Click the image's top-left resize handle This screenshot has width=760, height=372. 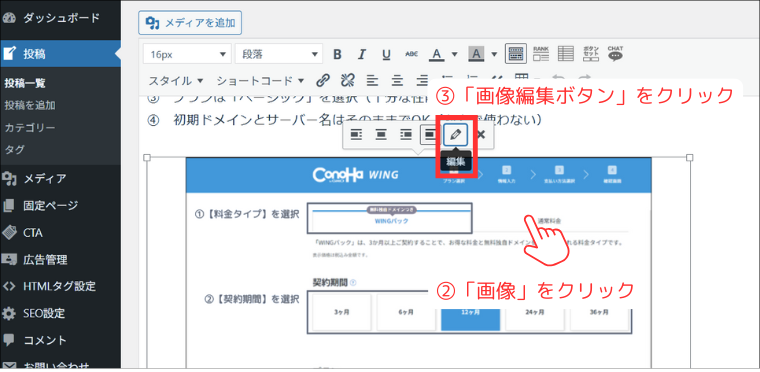147,158
